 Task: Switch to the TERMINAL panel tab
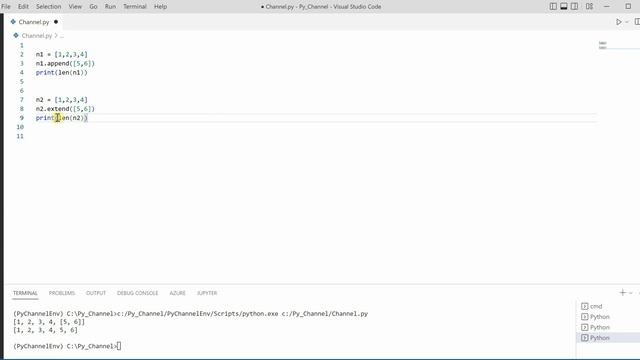tap(25, 293)
